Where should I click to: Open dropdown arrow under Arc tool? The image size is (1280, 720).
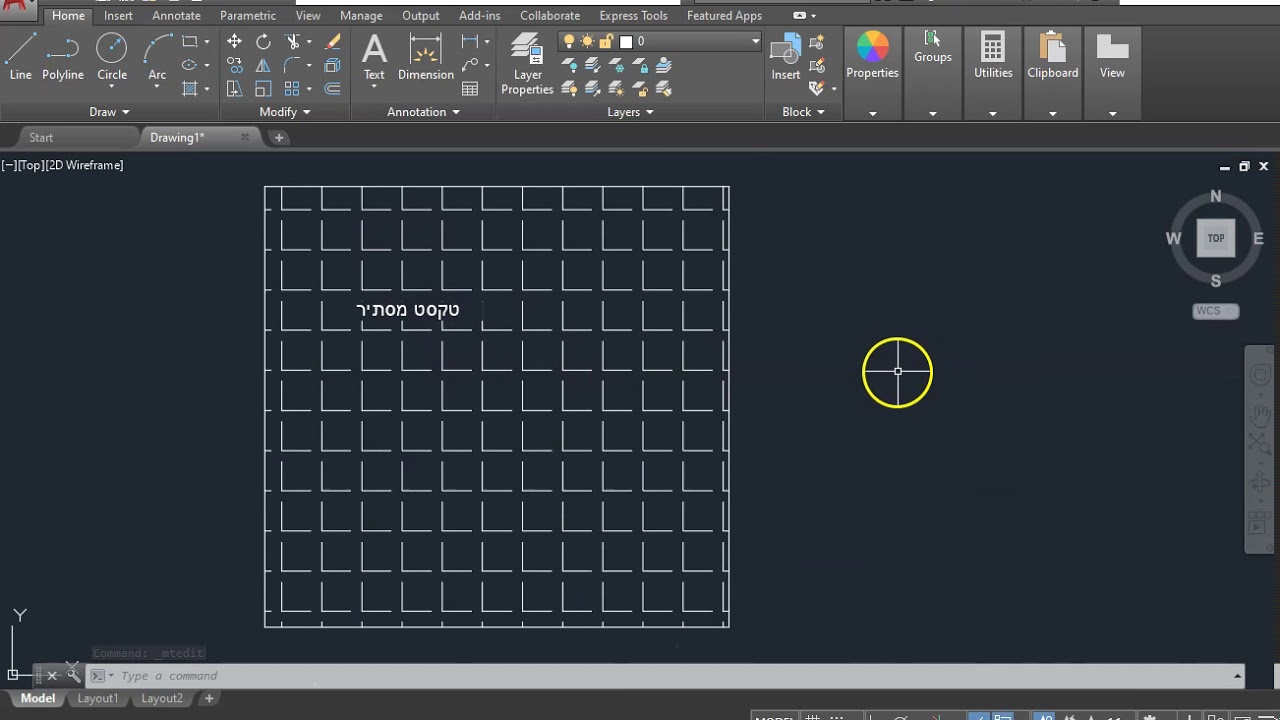tap(157, 88)
